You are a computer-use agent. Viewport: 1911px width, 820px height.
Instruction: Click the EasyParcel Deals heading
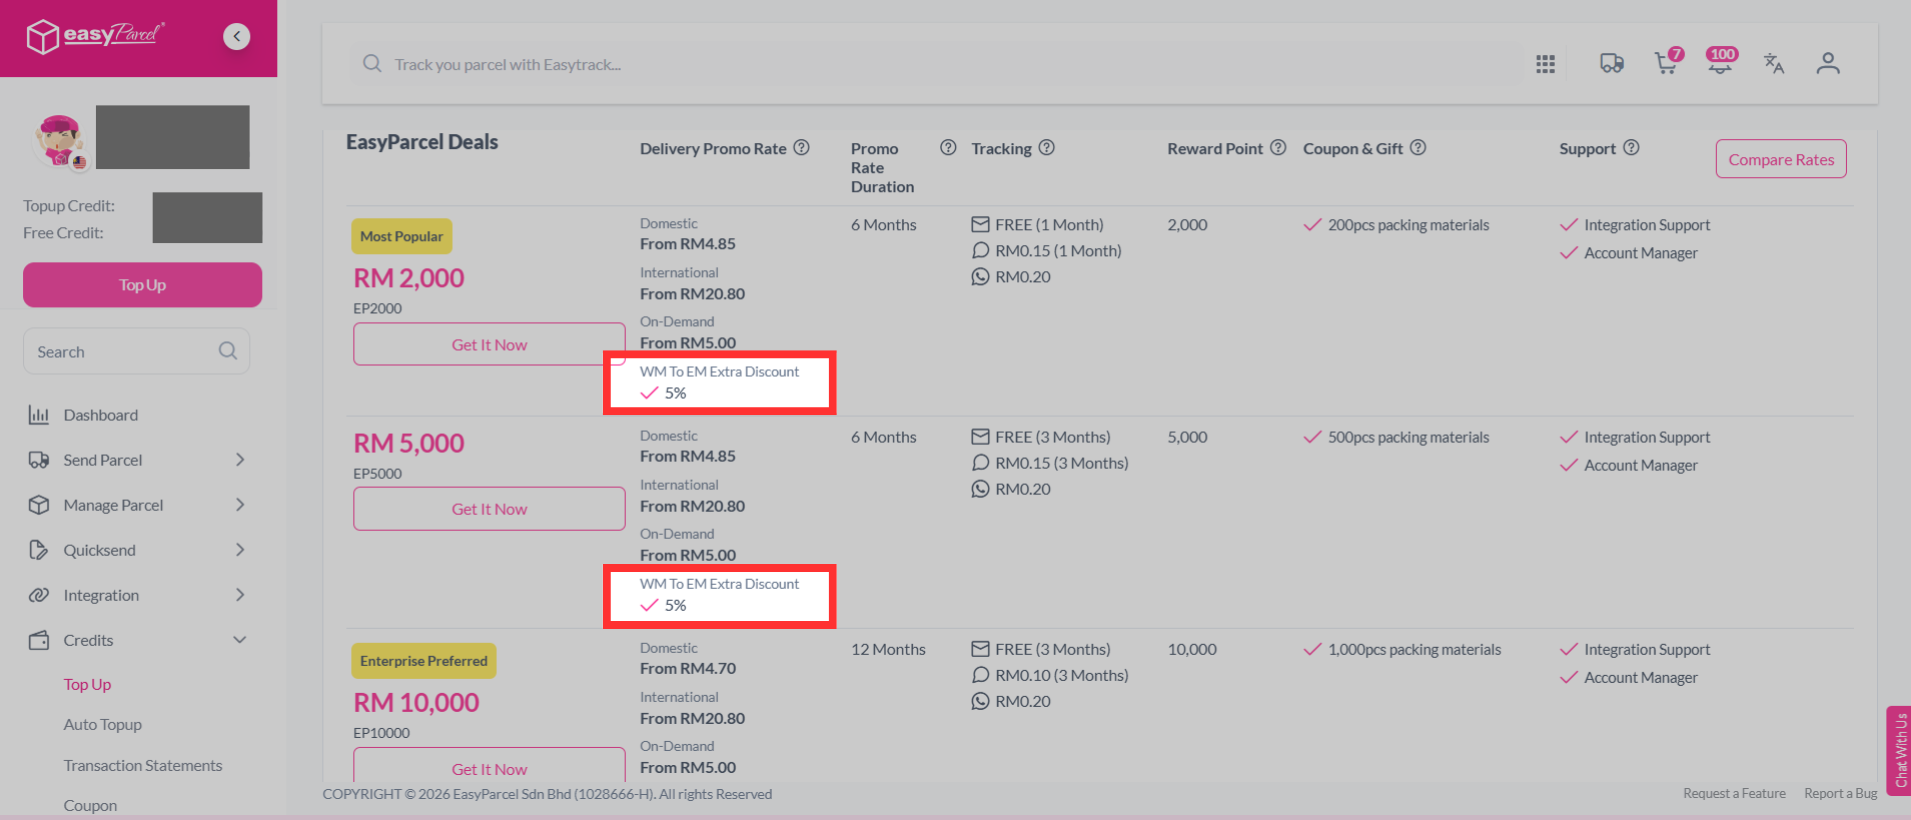click(422, 142)
